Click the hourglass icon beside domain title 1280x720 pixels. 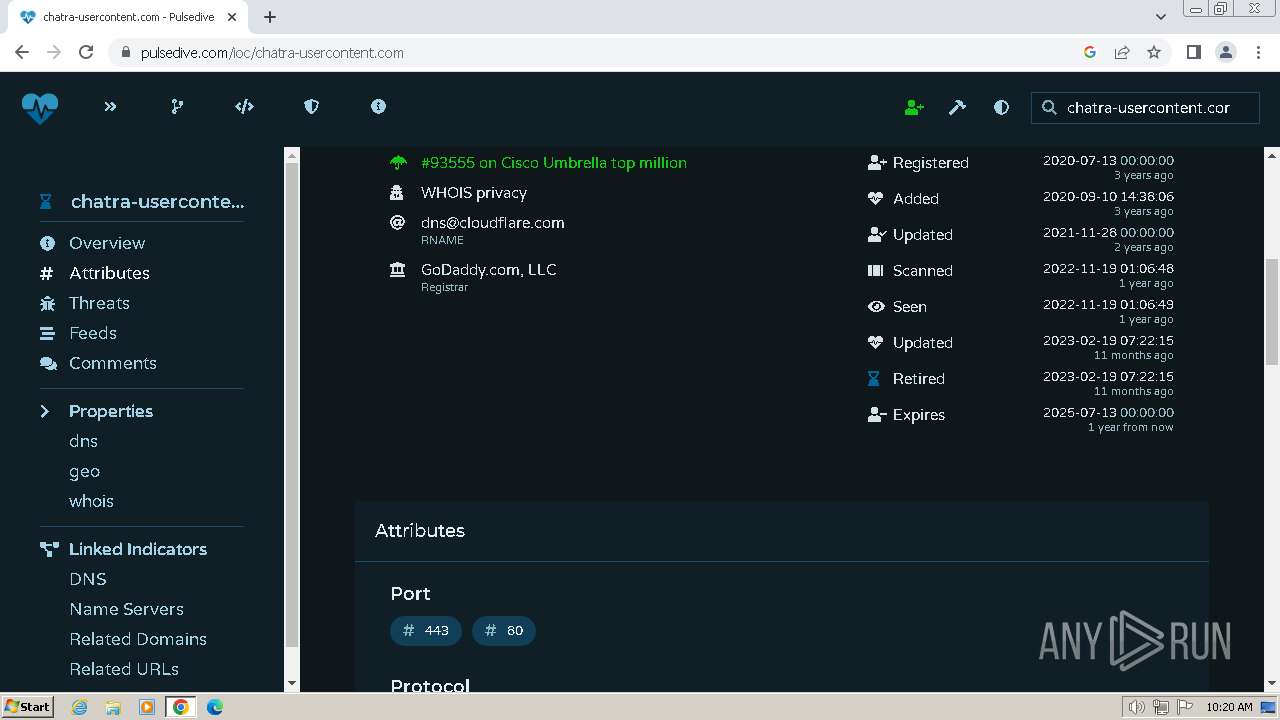45,201
